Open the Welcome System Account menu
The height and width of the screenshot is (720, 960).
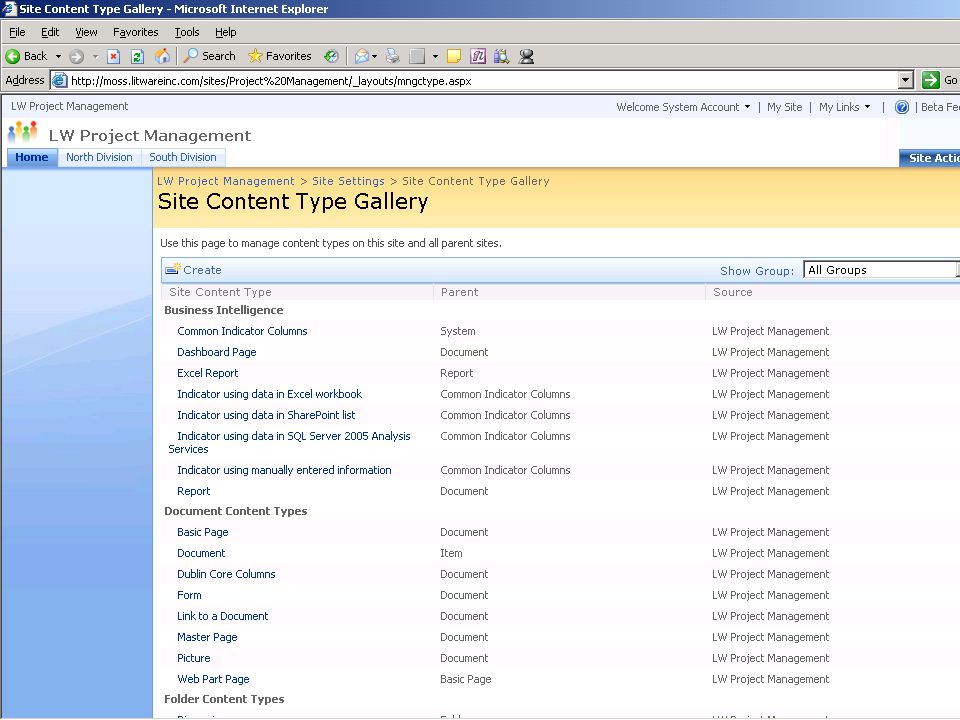click(683, 107)
